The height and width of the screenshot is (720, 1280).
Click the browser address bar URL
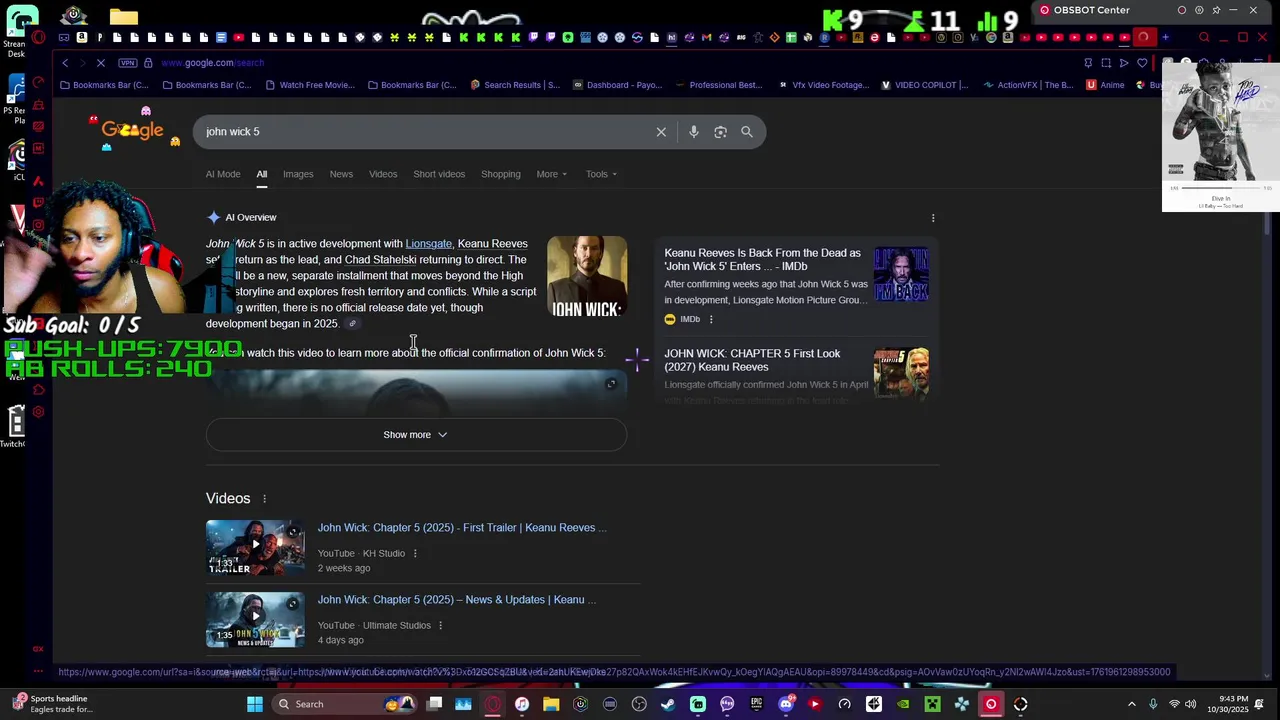212,63
